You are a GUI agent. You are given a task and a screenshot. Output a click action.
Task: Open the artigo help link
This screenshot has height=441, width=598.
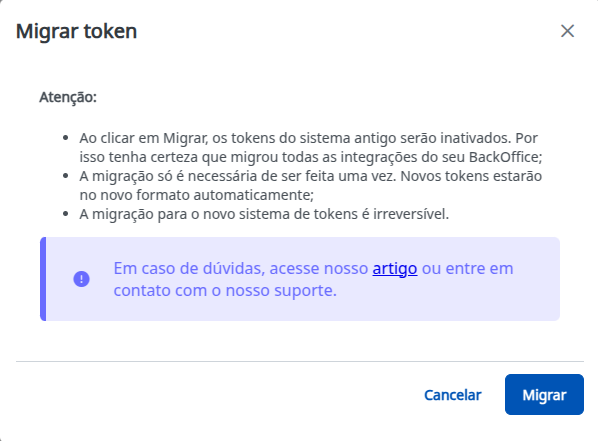tap(395, 269)
